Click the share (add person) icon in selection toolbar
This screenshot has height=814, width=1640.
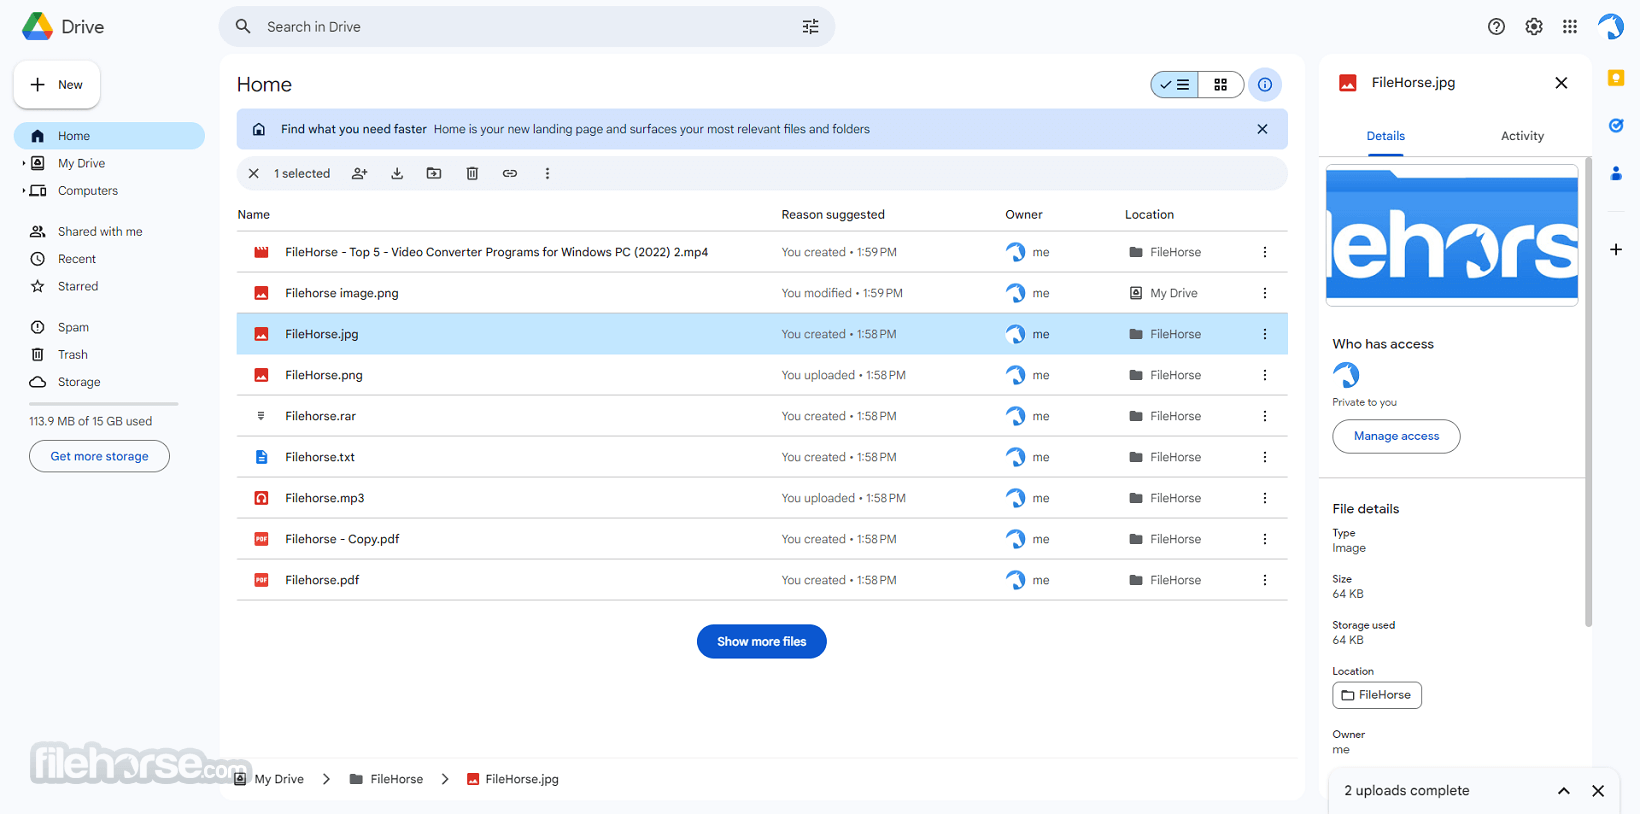pos(359,173)
